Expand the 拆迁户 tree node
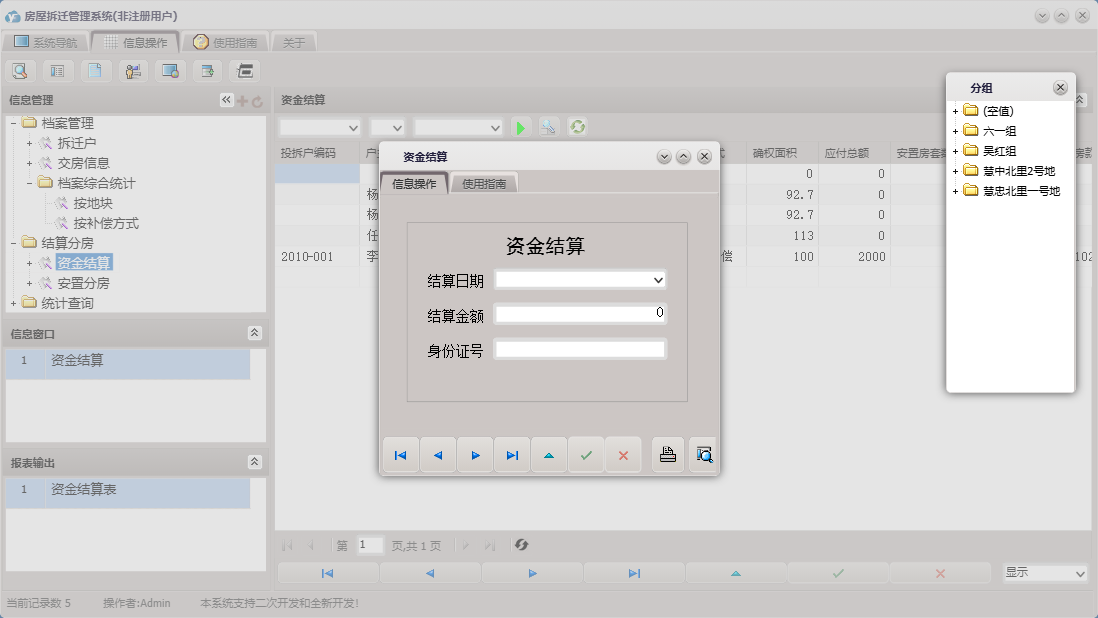This screenshot has width=1098, height=618. point(29,143)
